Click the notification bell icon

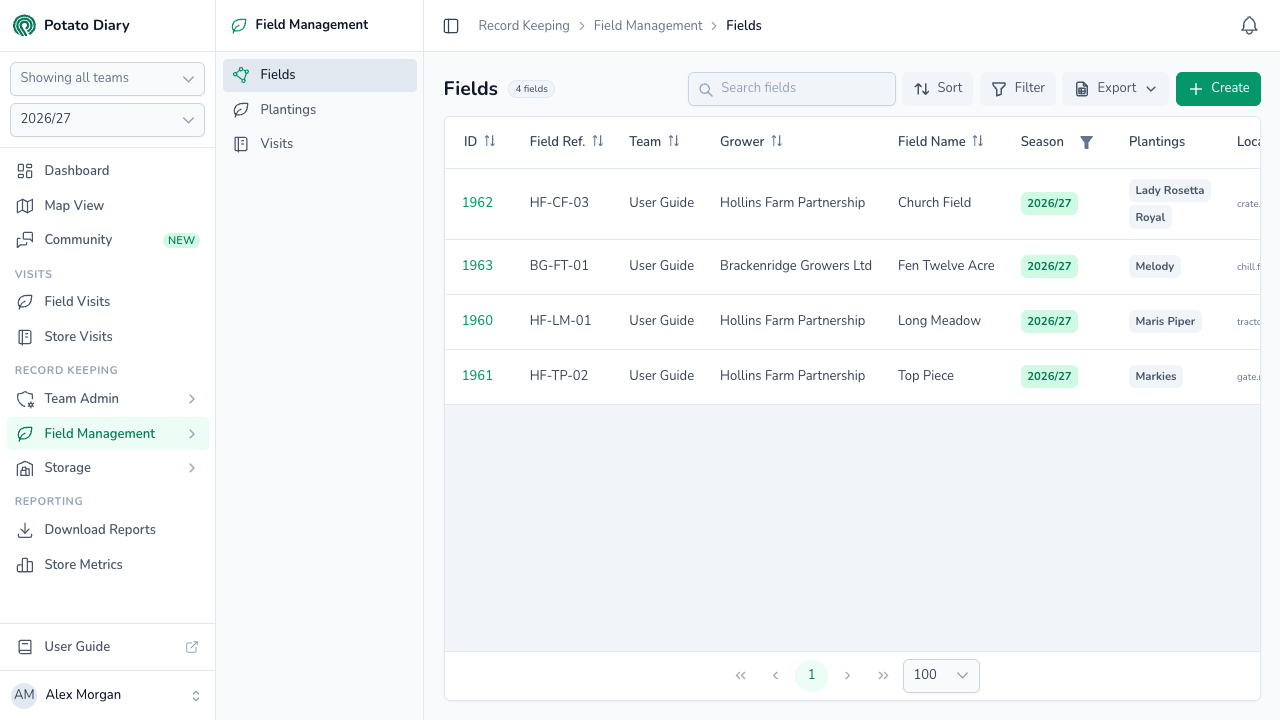(1249, 26)
